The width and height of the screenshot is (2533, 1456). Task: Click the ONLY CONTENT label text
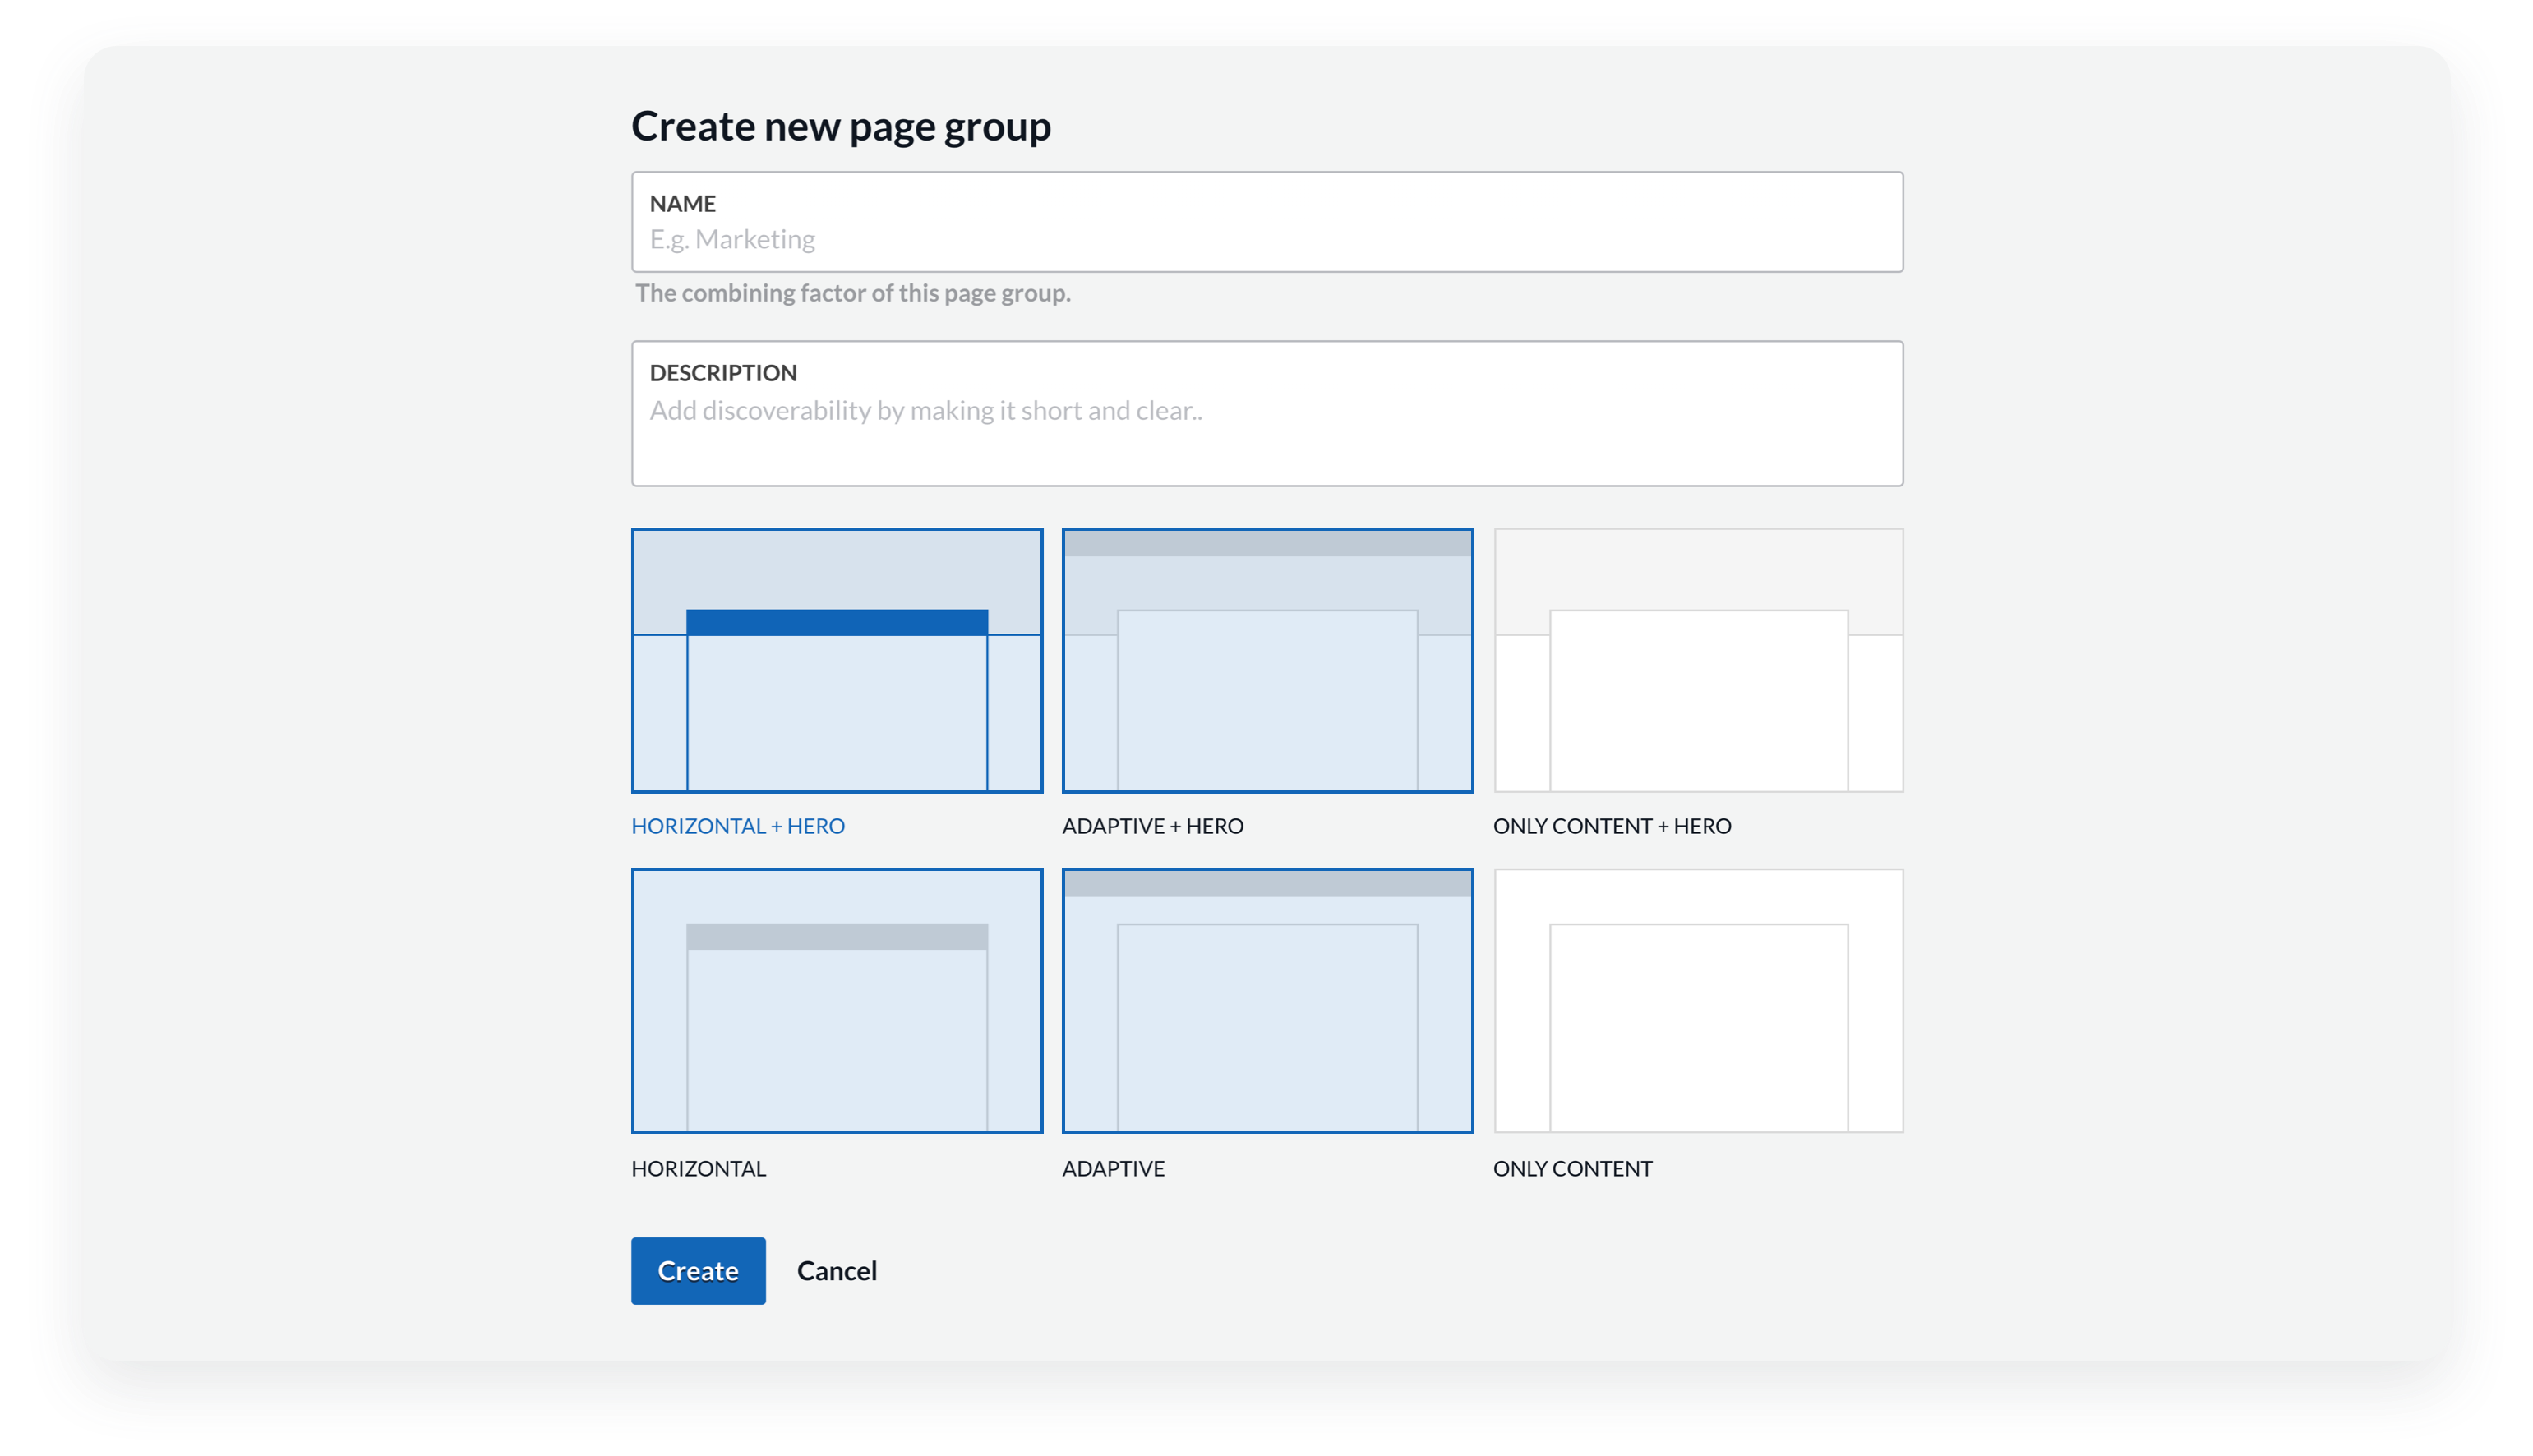pos(1572,1168)
